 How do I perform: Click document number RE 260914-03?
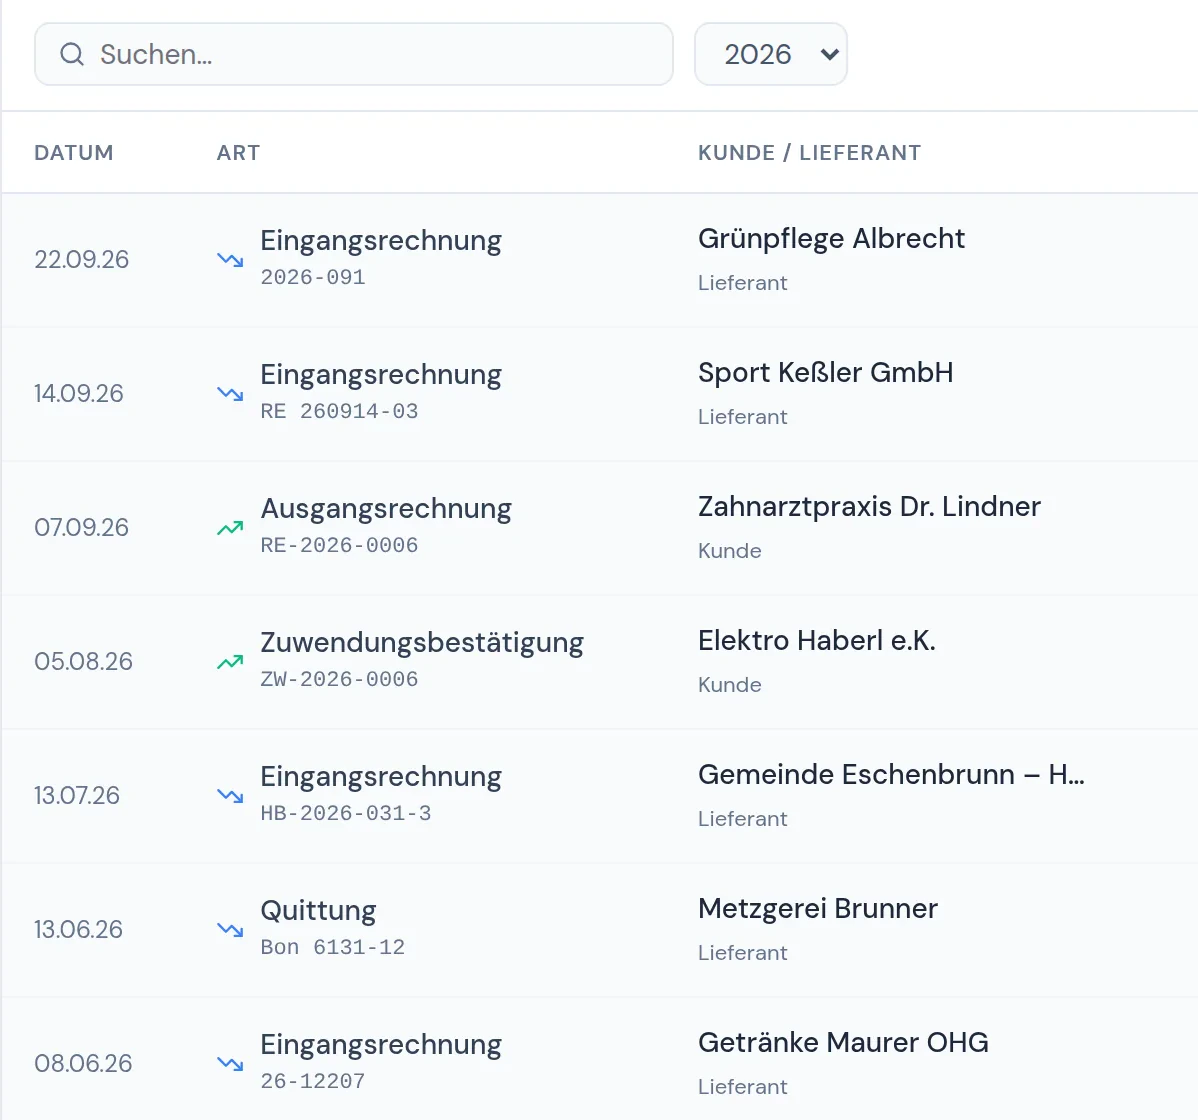[339, 412]
